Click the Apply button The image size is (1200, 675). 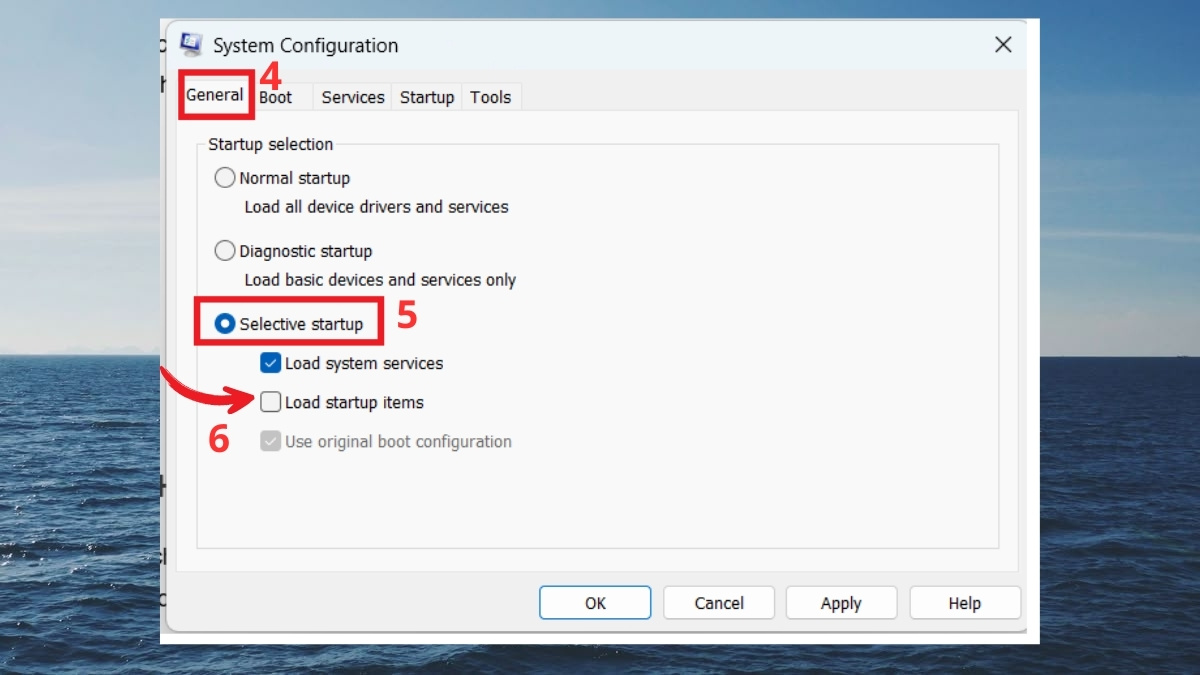tap(841, 603)
